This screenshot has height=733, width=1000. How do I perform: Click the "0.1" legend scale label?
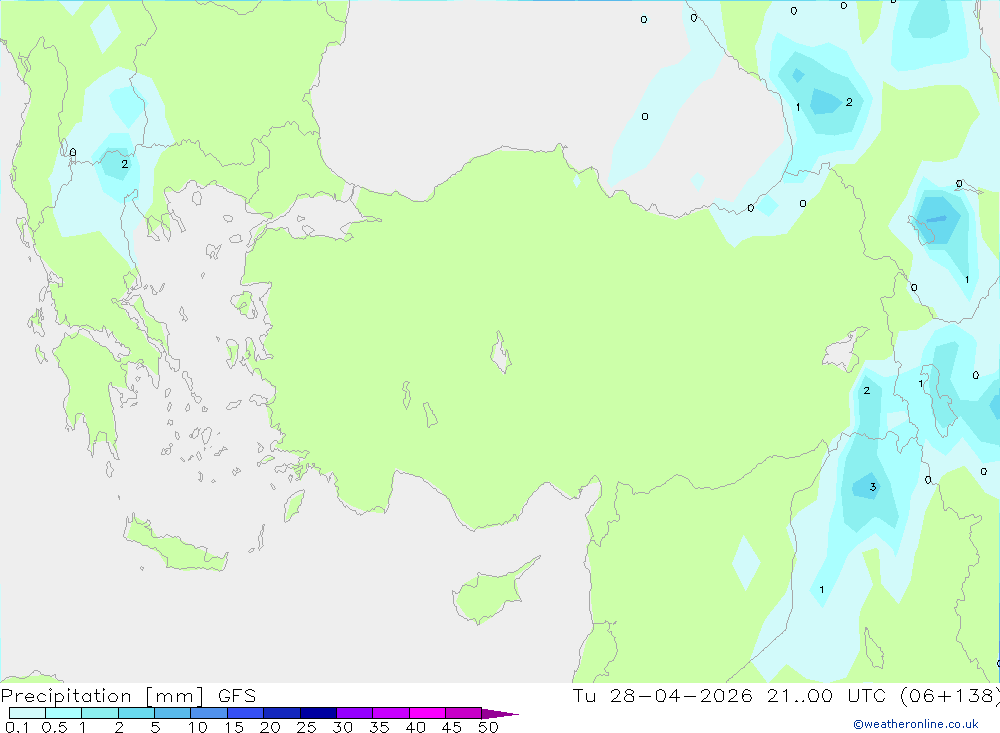(x=17, y=727)
